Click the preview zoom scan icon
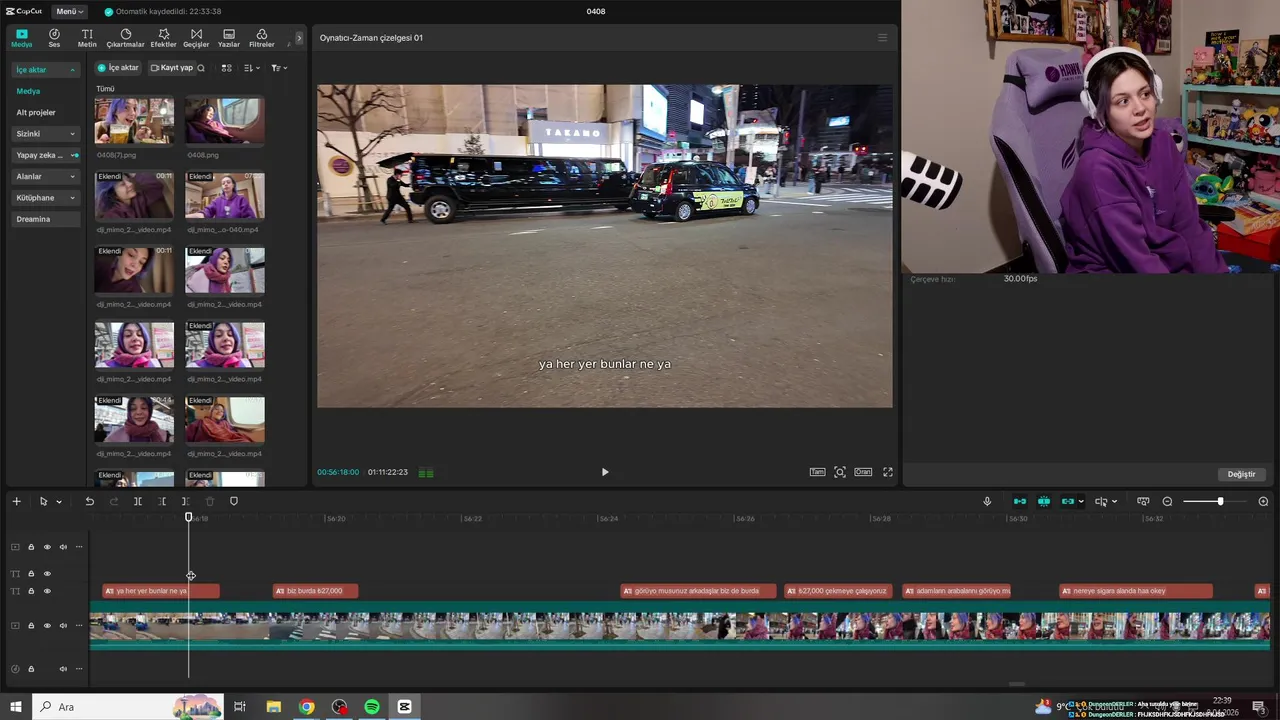Image resolution: width=1280 pixels, height=720 pixels. click(840, 472)
